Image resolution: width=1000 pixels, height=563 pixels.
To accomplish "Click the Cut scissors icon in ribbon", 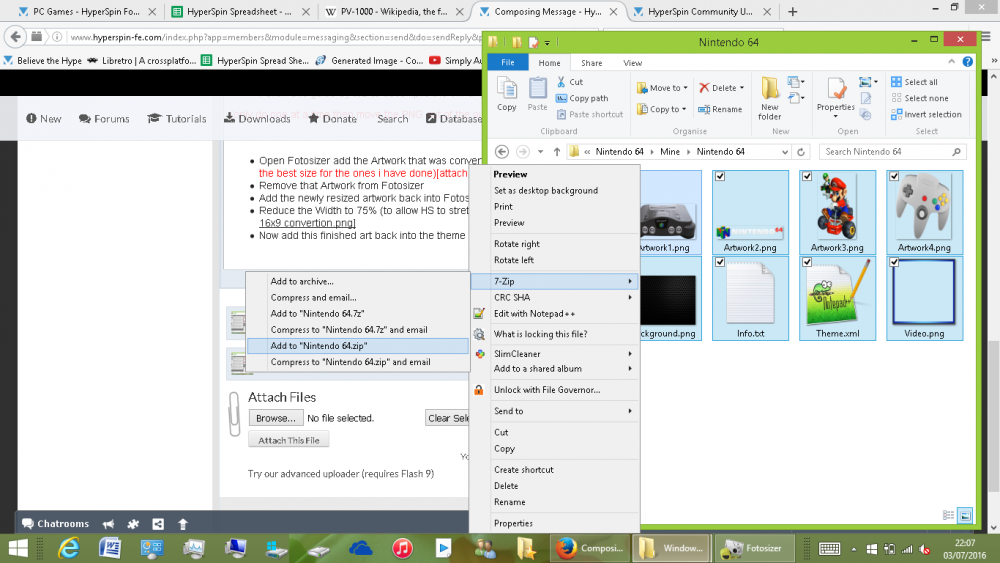I will tap(563, 82).
